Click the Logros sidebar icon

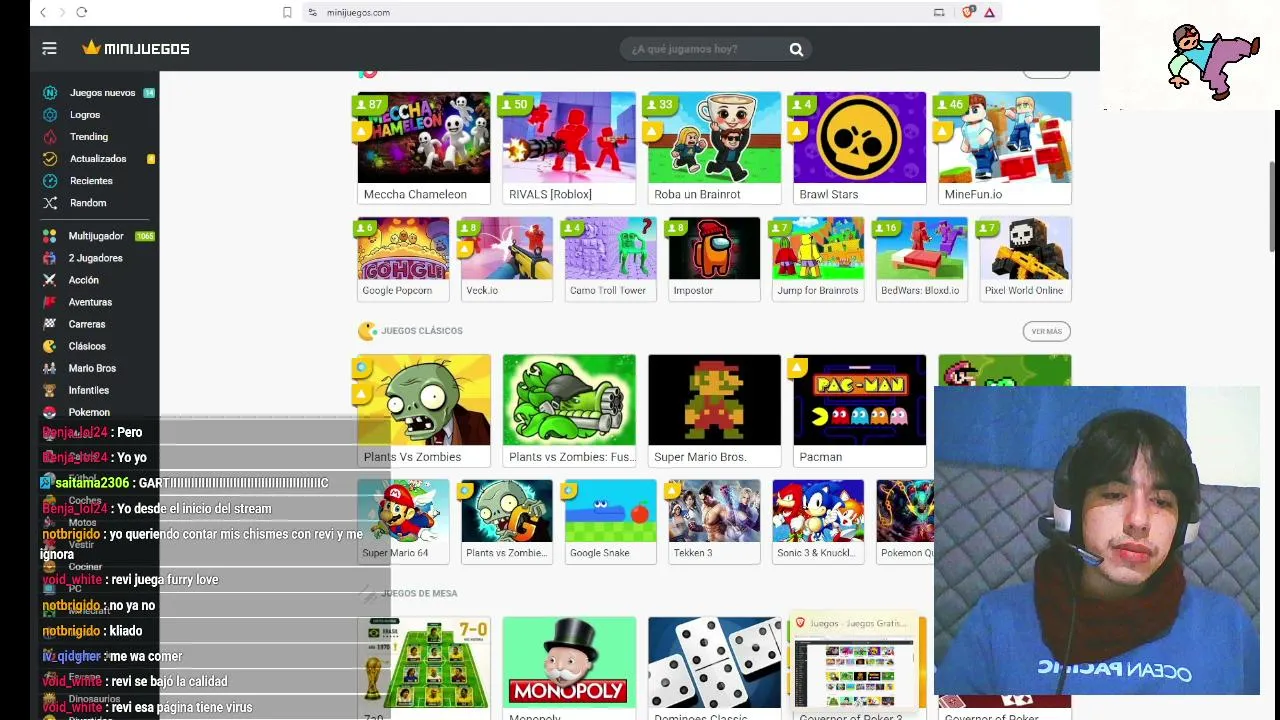point(50,114)
